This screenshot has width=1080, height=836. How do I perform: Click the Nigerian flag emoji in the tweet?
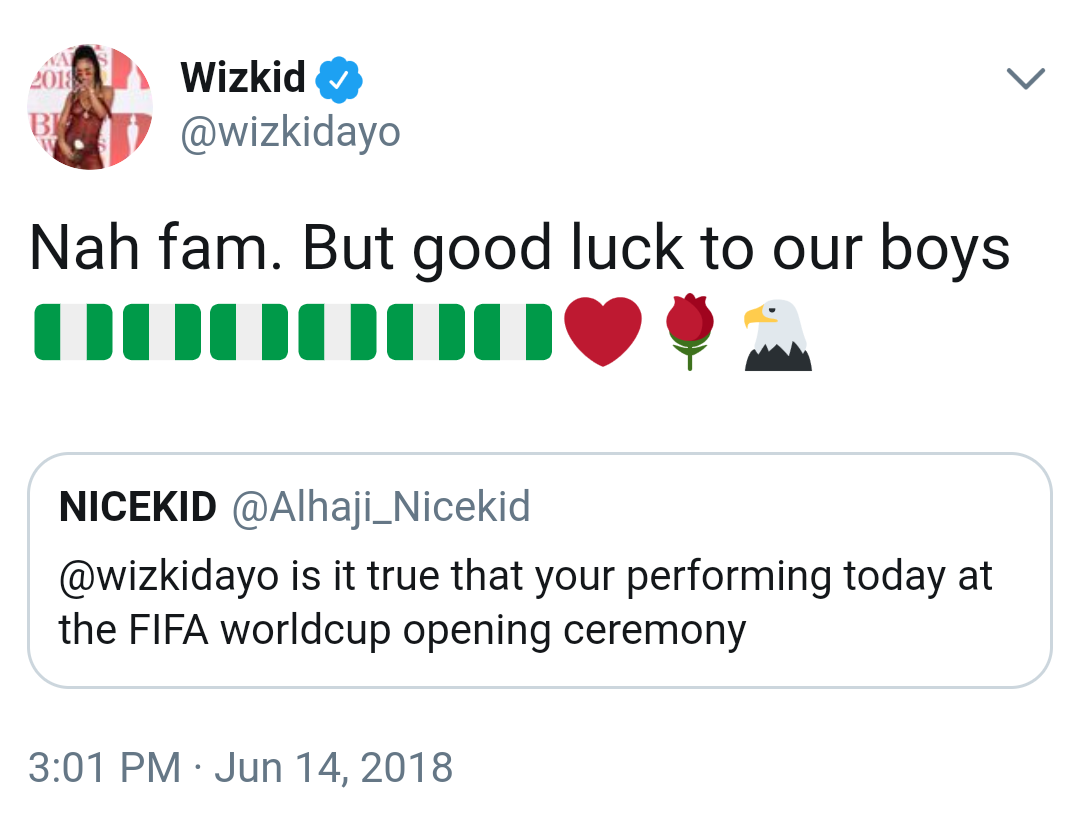pyautogui.click(x=72, y=330)
